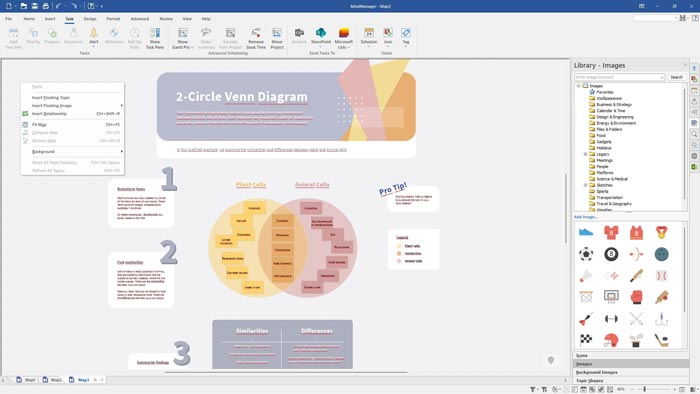Select the blue sneaker library image
Image resolution: width=700 pixels, height=394 pixels.
[x=586, y=232]
